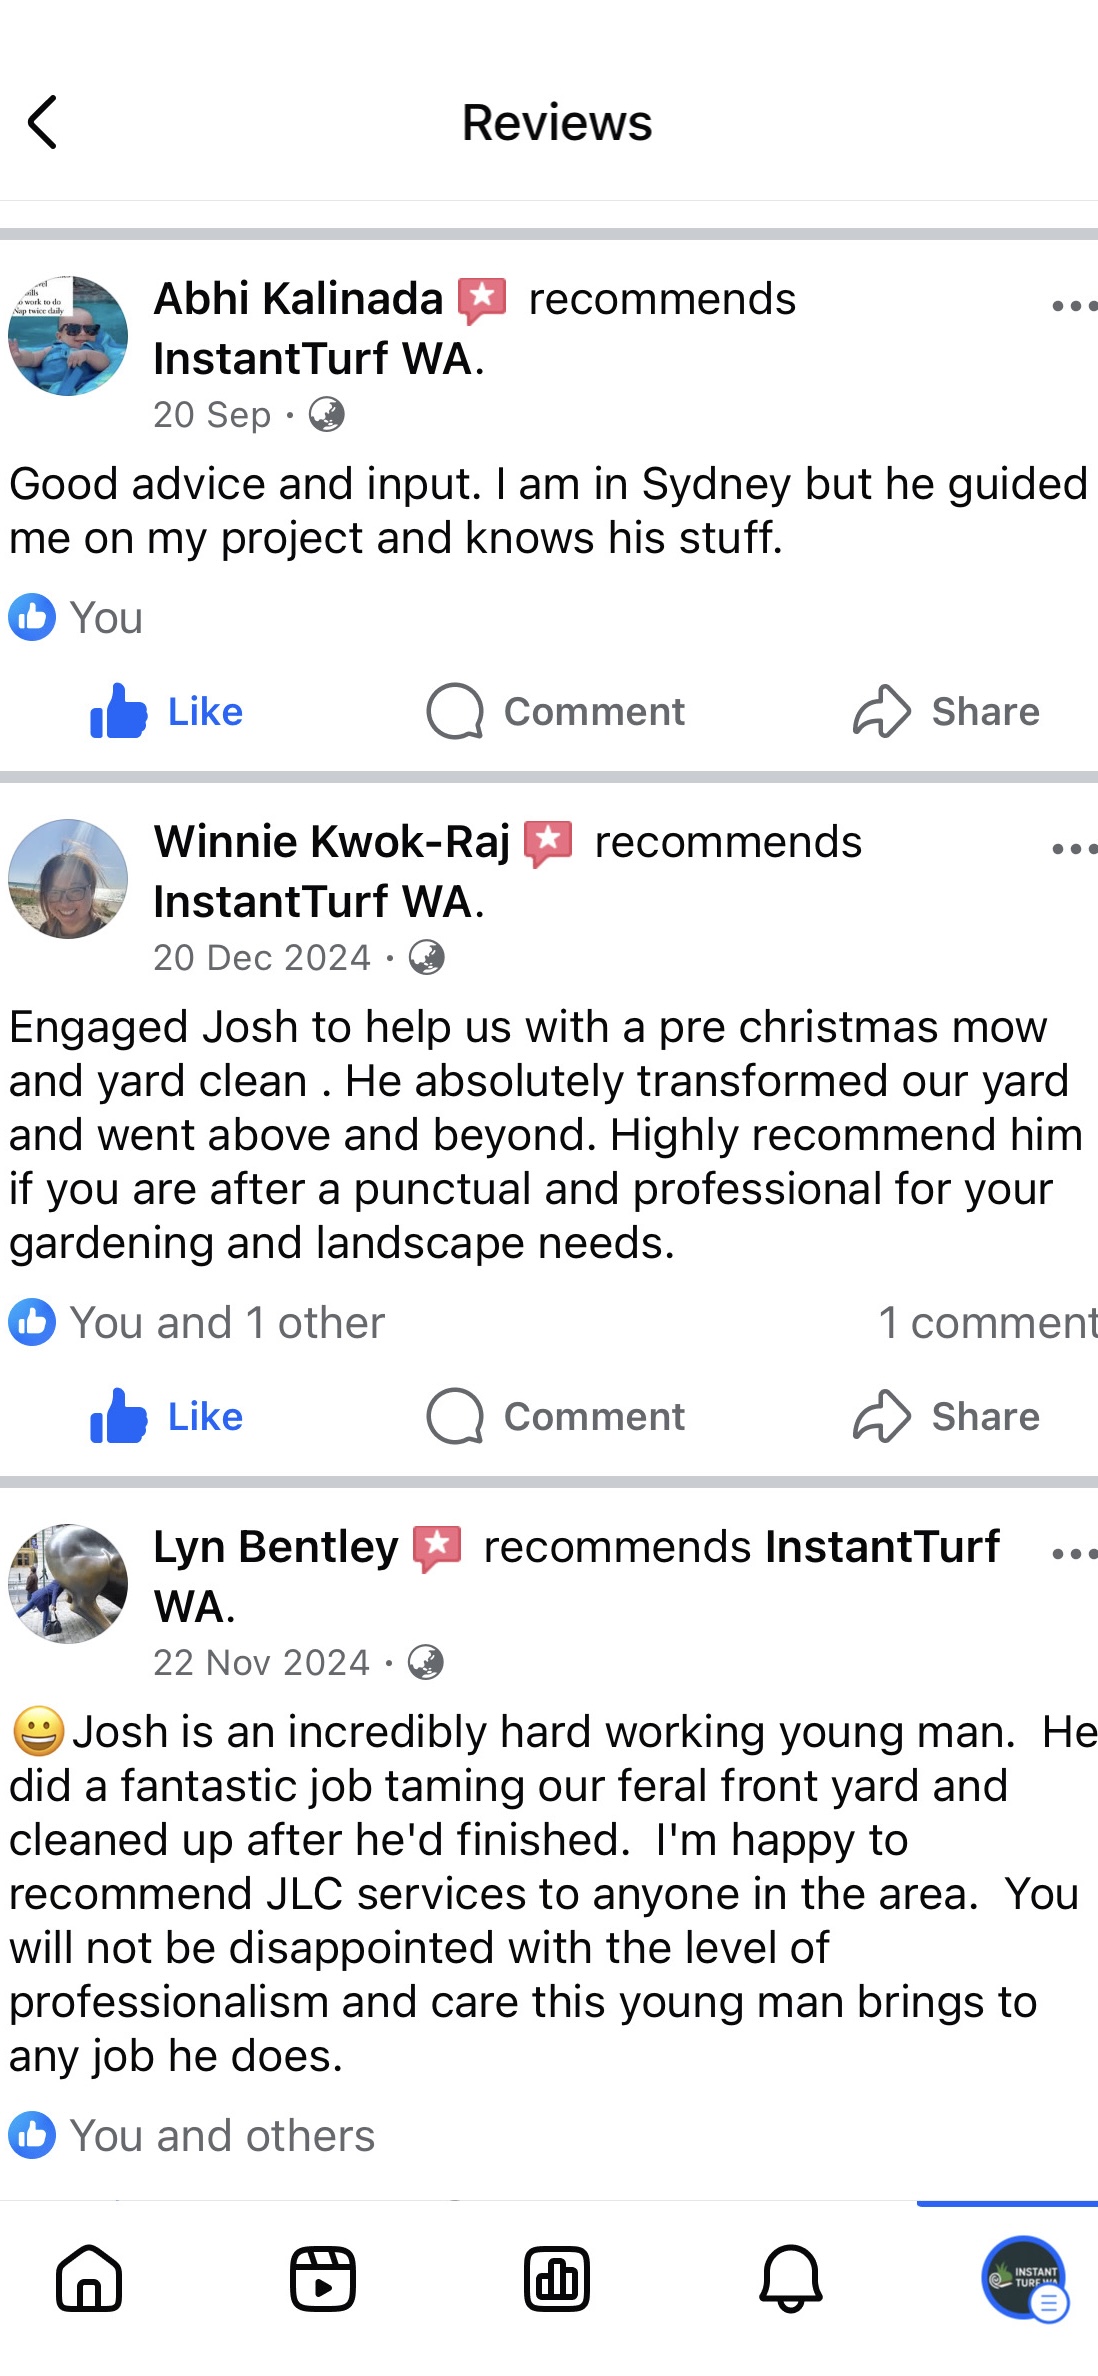Go back using the top-left arrow
Screen dimensions: 1098x2376
pyautogui.click(x=42, y=123)
